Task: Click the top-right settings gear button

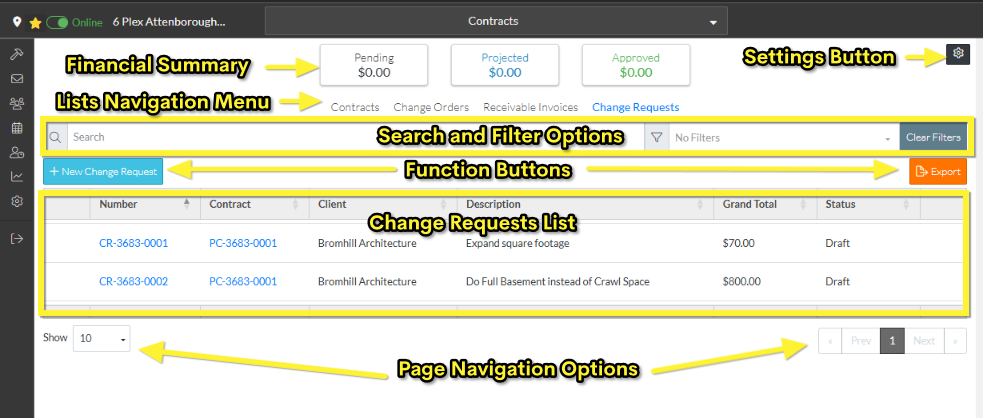Action: 958,54
